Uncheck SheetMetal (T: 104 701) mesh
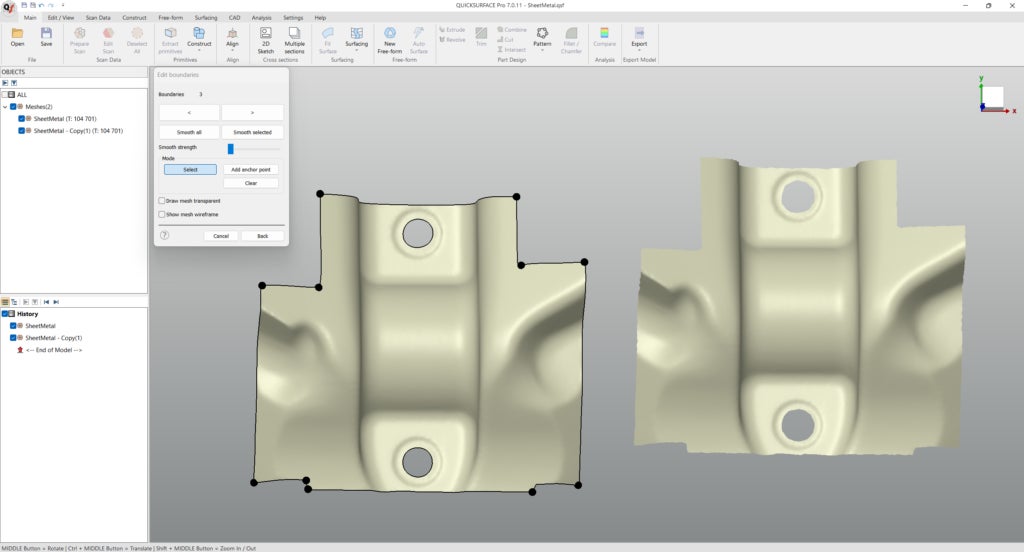Screen dimensions: 1024x552 [x=22, y=119]
